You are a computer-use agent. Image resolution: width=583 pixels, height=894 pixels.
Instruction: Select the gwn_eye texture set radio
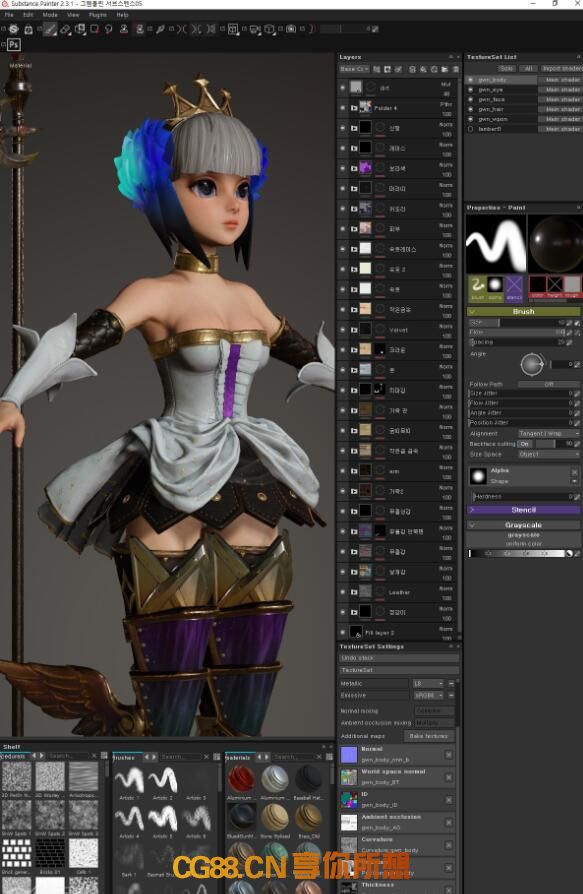point(471,90)
